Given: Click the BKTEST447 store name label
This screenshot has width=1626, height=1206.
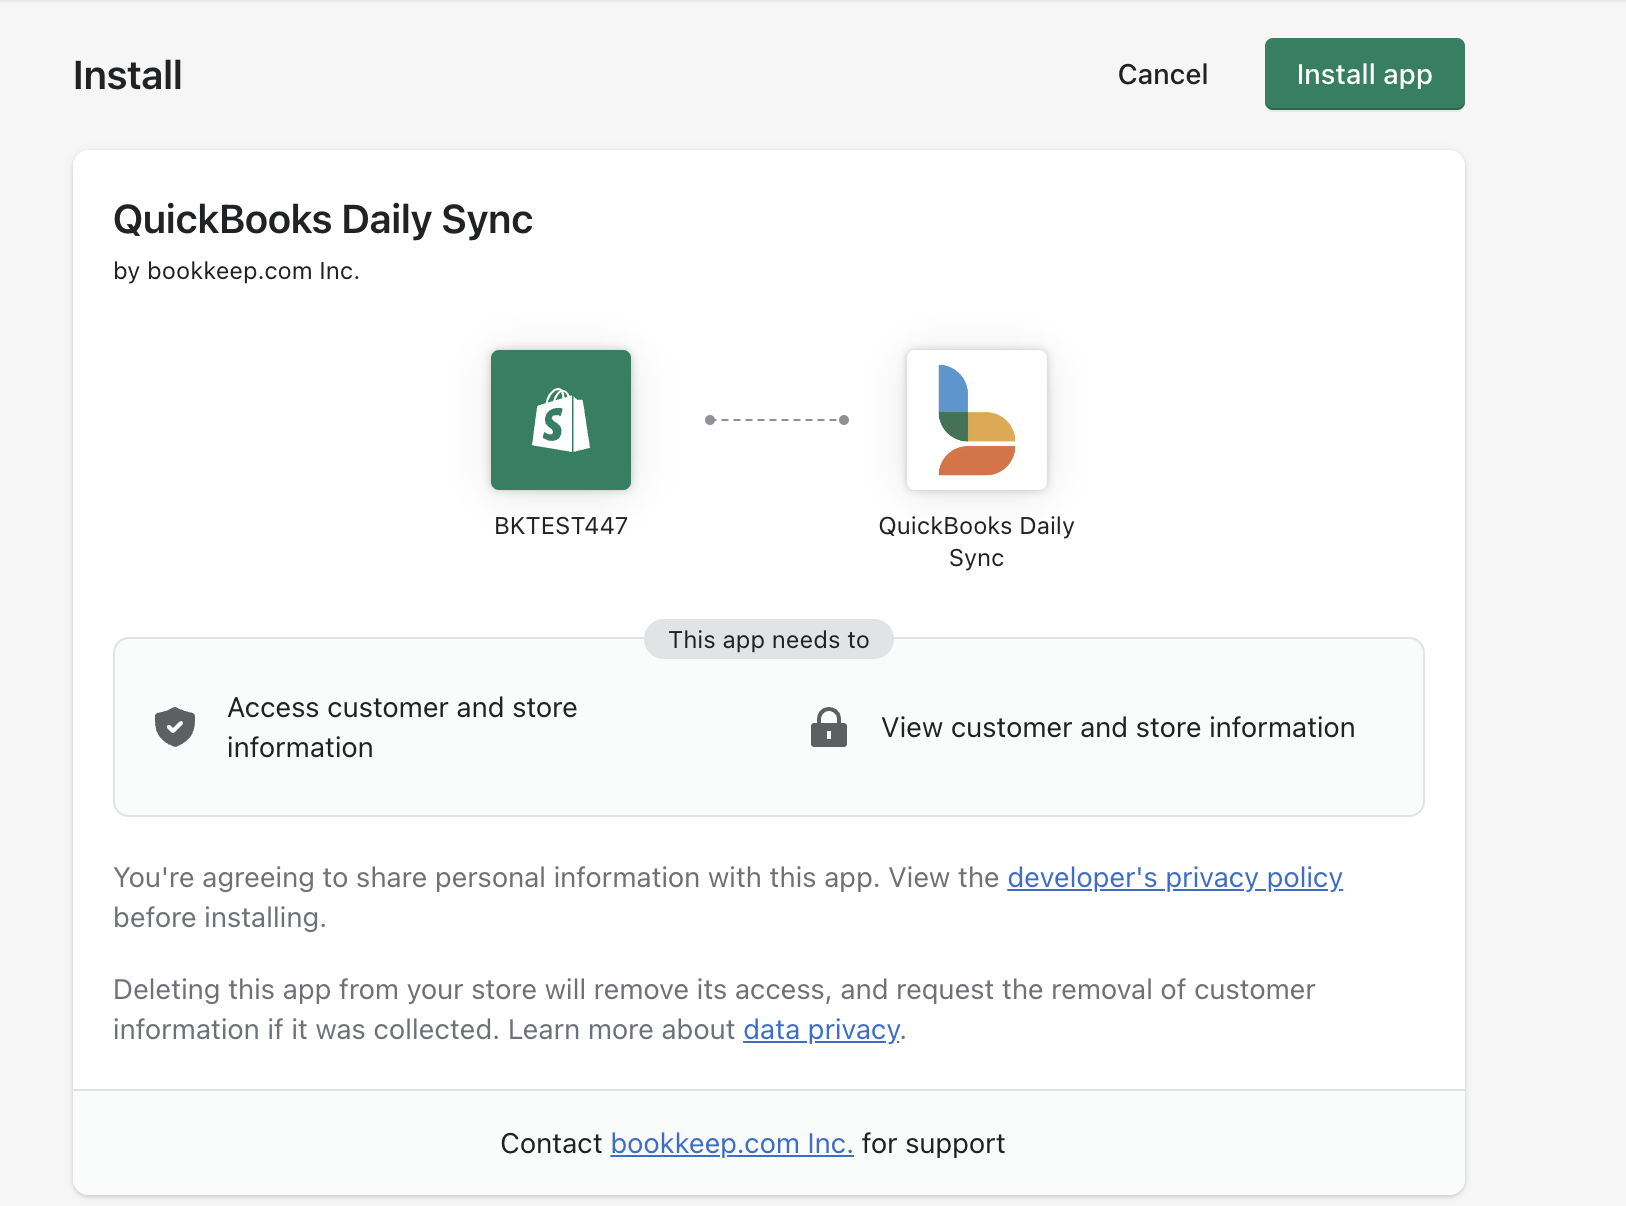Looking at the screenshot, I should coord(561,526).
